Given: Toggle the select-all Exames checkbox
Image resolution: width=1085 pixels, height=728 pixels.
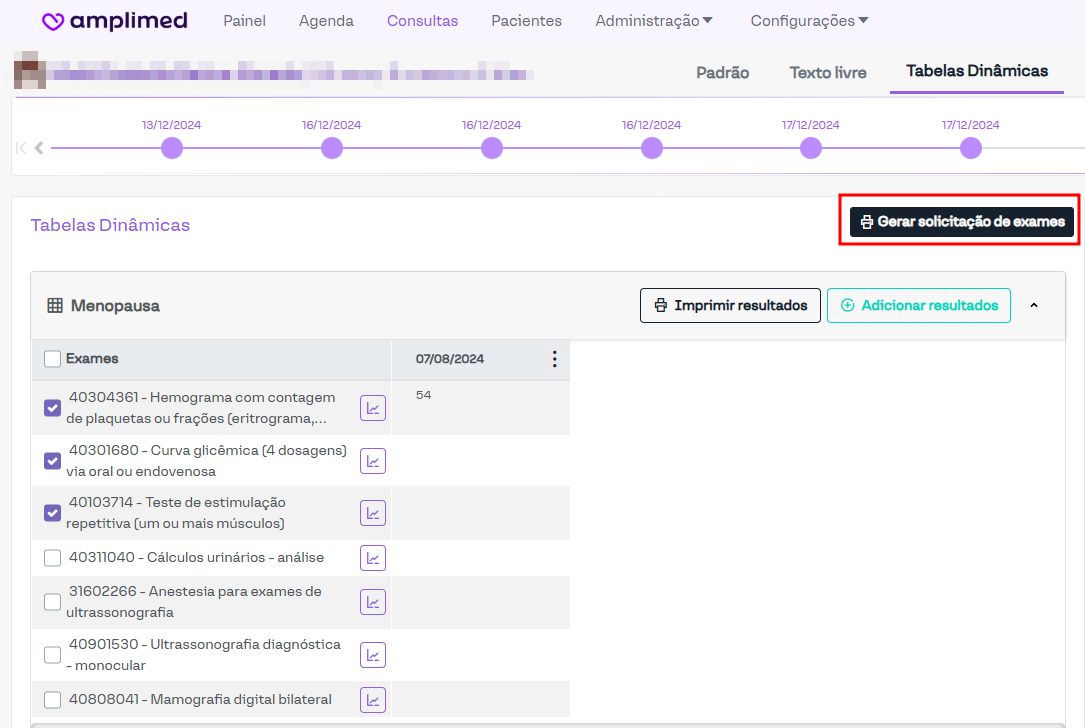Looking at the screenshot, I should pos(53,359).
